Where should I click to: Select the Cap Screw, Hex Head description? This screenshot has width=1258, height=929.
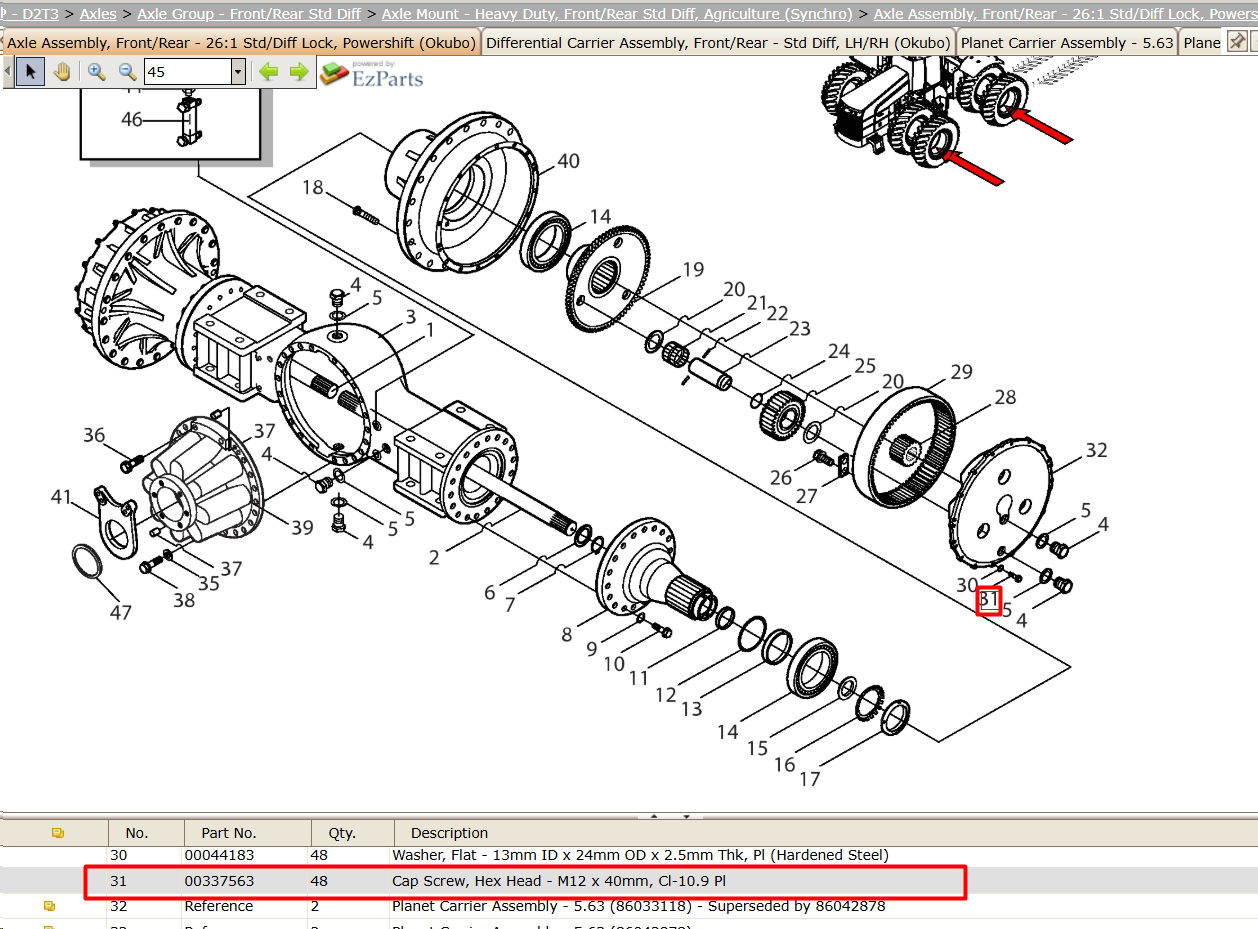pyautogui.click(x=559, y=881)
